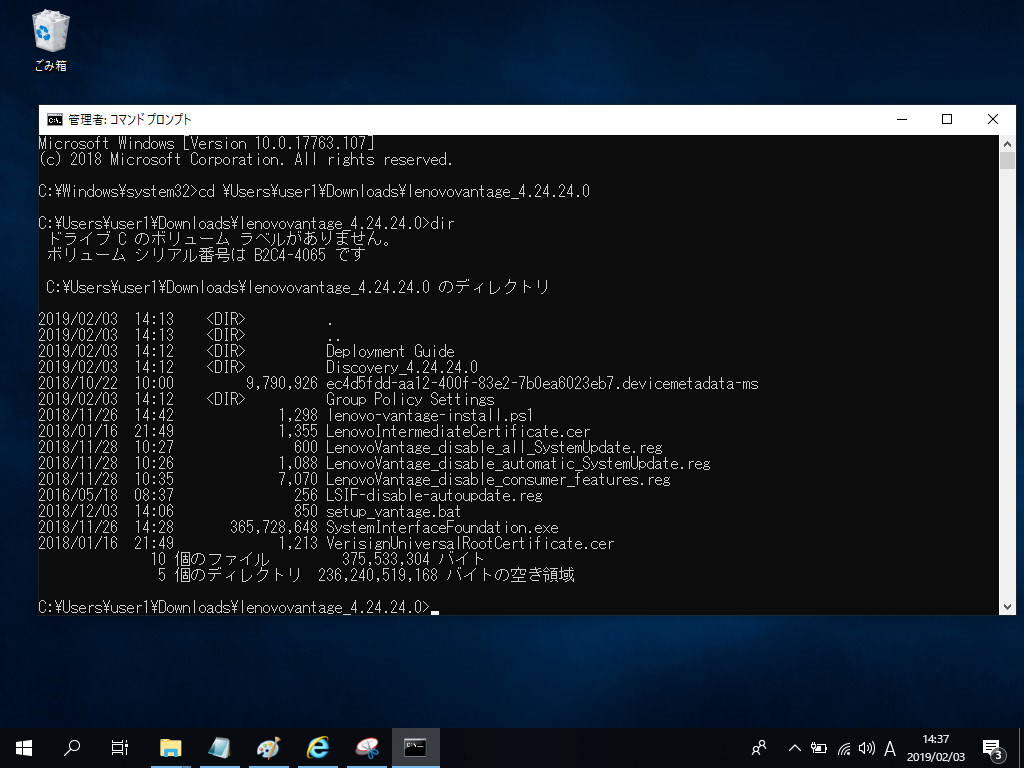Click 'SystemInterfaceFoundation.exe' file name
Image resolution: width=1024 pixels, height=768 pixels.
click(x=442, y=527)
